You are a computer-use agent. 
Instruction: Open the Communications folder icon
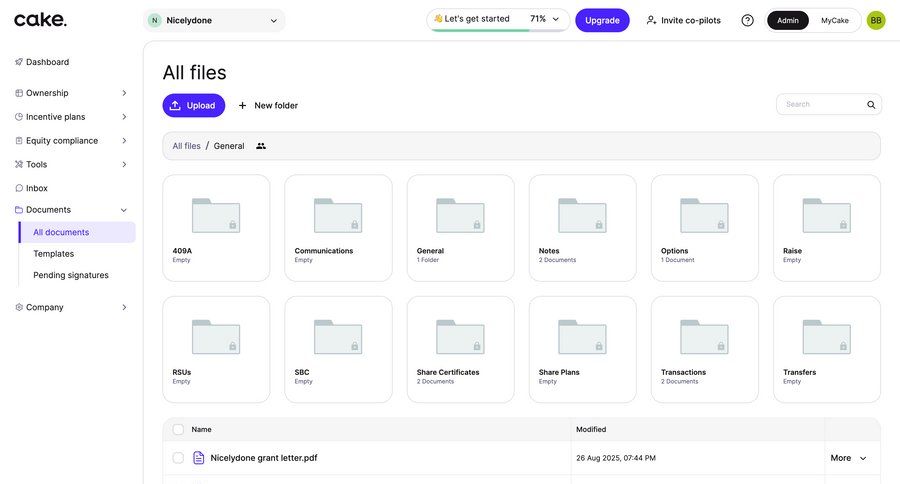tap(338, 215)
